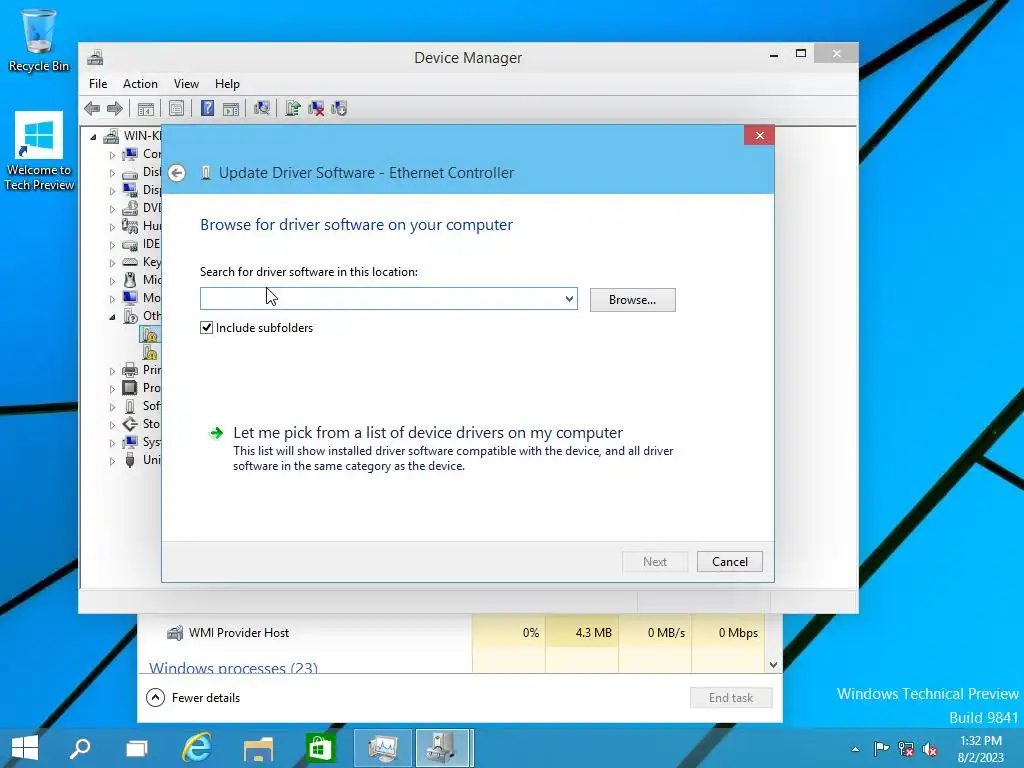Open the Action menu in Device Manager

[x=140, y=84]
